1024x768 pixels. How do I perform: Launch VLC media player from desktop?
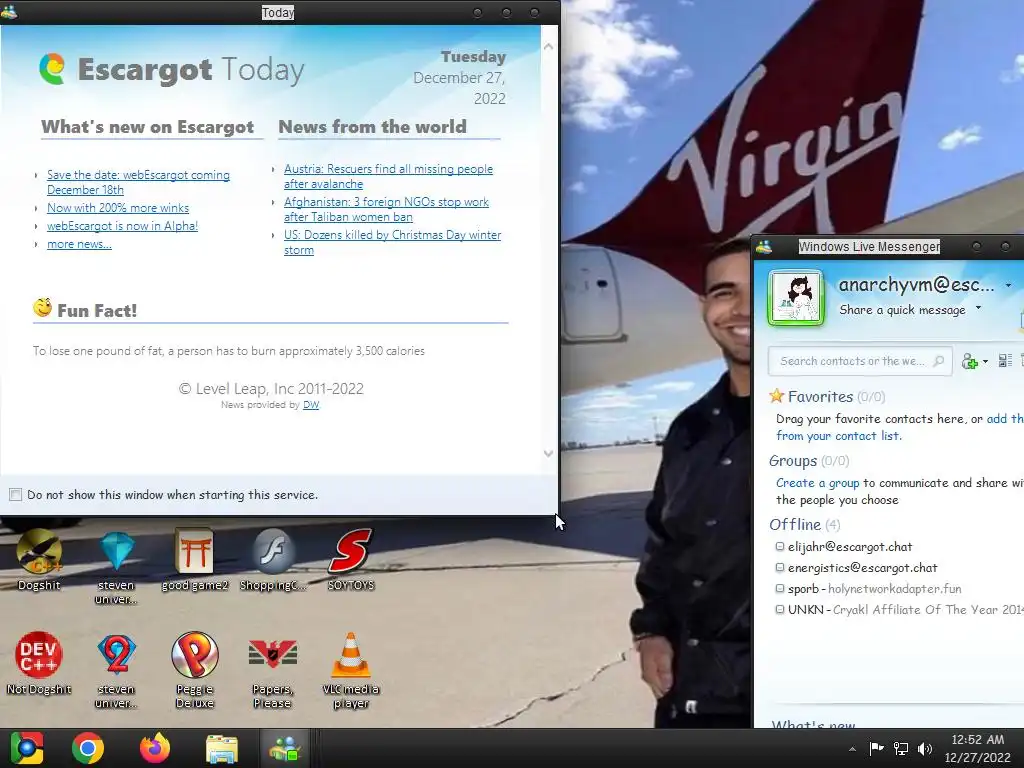[x=351, y=670]
